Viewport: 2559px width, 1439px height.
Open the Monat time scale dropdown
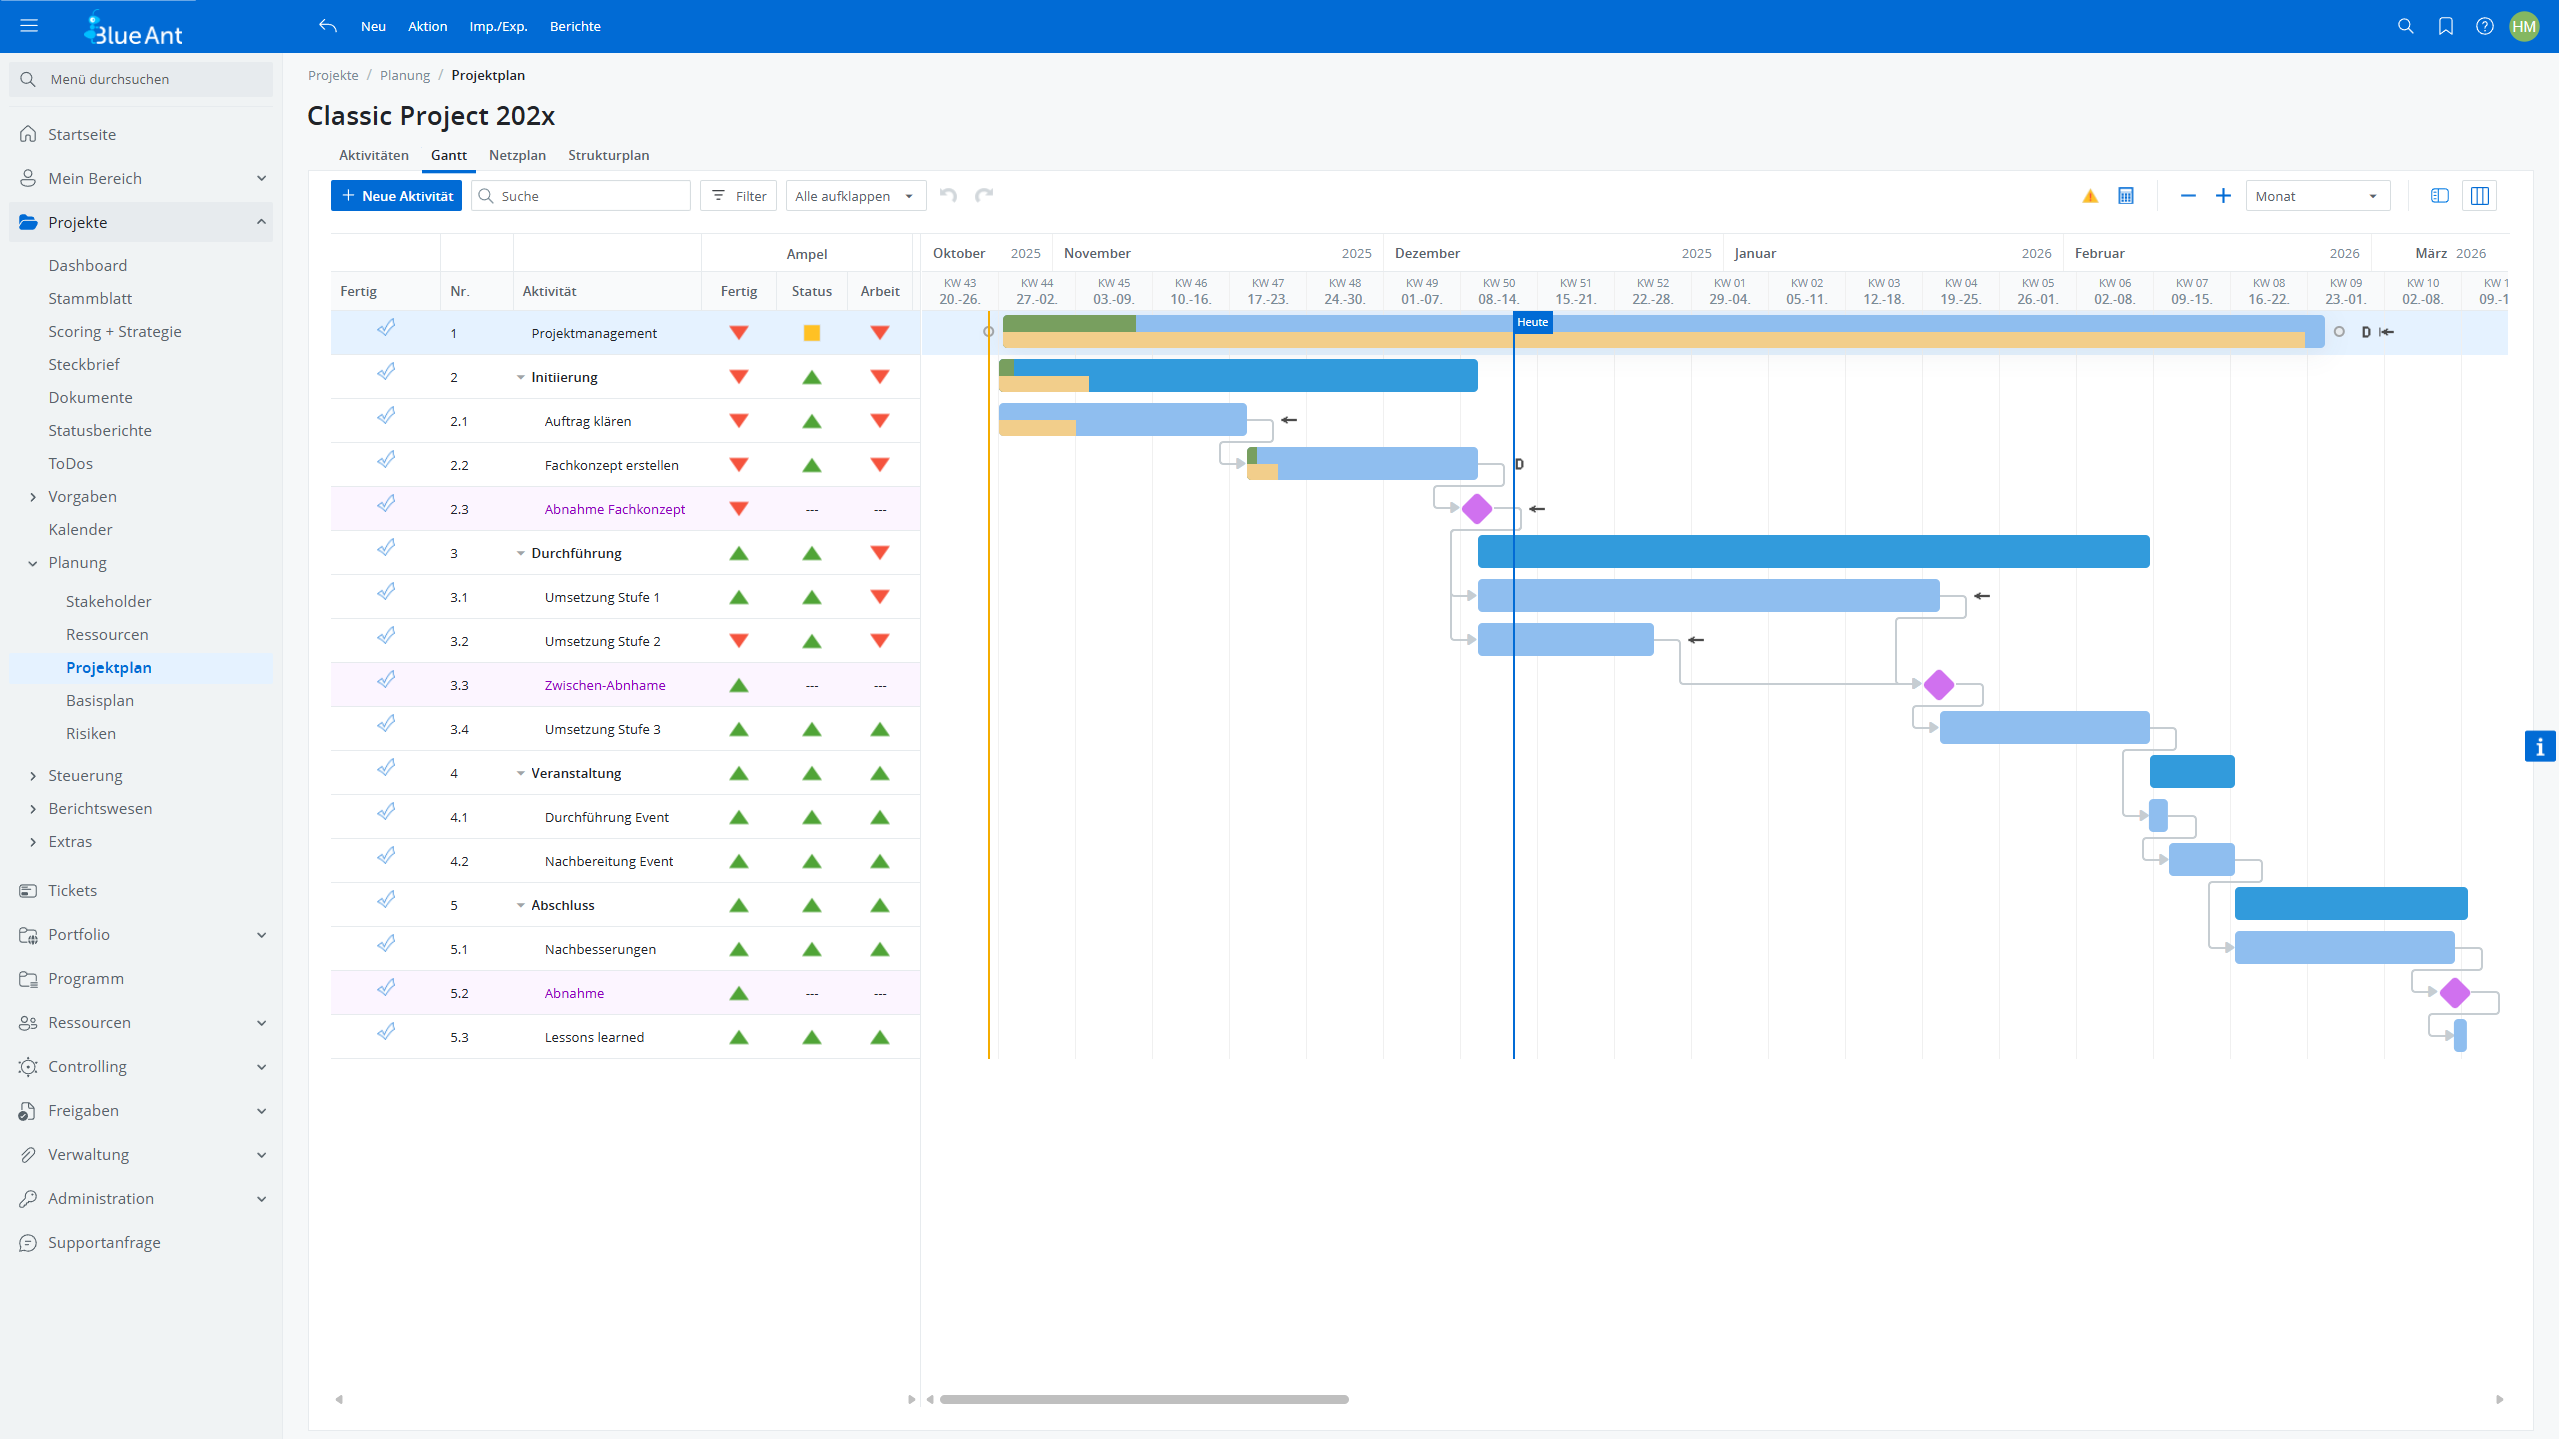click(x=2317, y=195)
